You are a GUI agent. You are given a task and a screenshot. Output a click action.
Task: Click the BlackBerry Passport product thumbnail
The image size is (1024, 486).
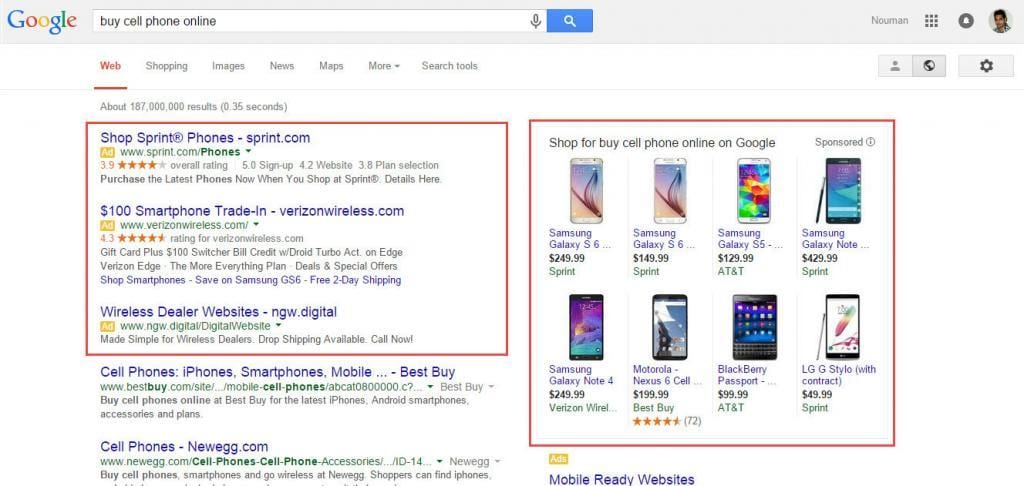(x=754, y=327)
